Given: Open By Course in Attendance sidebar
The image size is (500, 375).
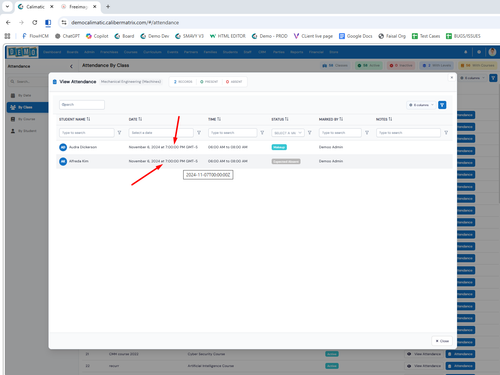Looking at the screenshot, I should (26, 119).
